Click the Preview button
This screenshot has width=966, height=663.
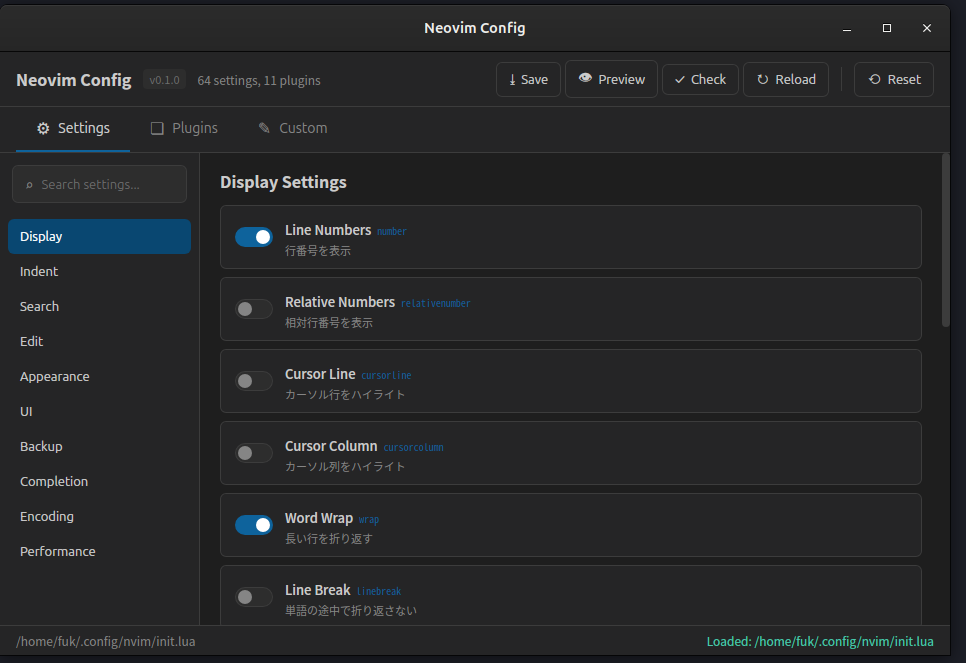coord(611,79)
